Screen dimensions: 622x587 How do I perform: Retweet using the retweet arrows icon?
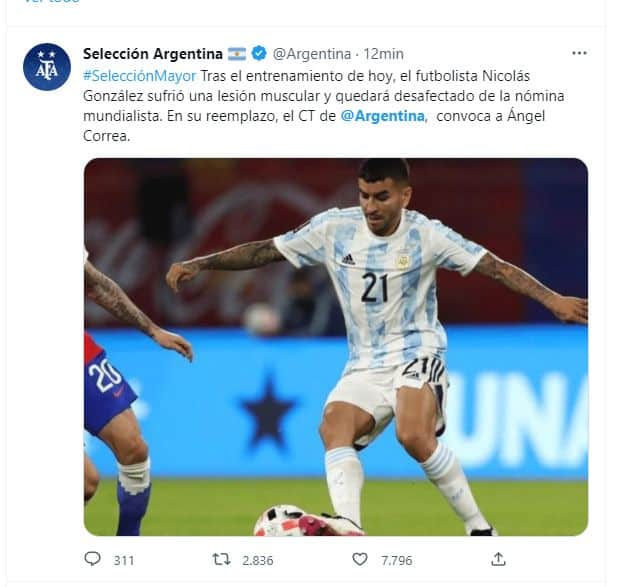(221, 560)
